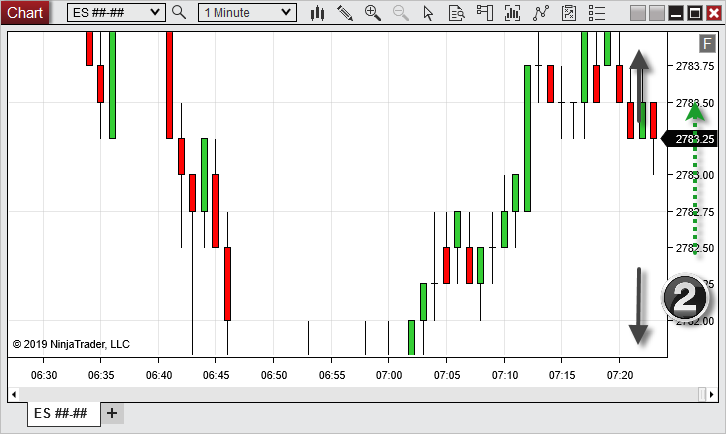Click the first gray link button
Screen dimensions: 726x434
[x=638, y=13]
